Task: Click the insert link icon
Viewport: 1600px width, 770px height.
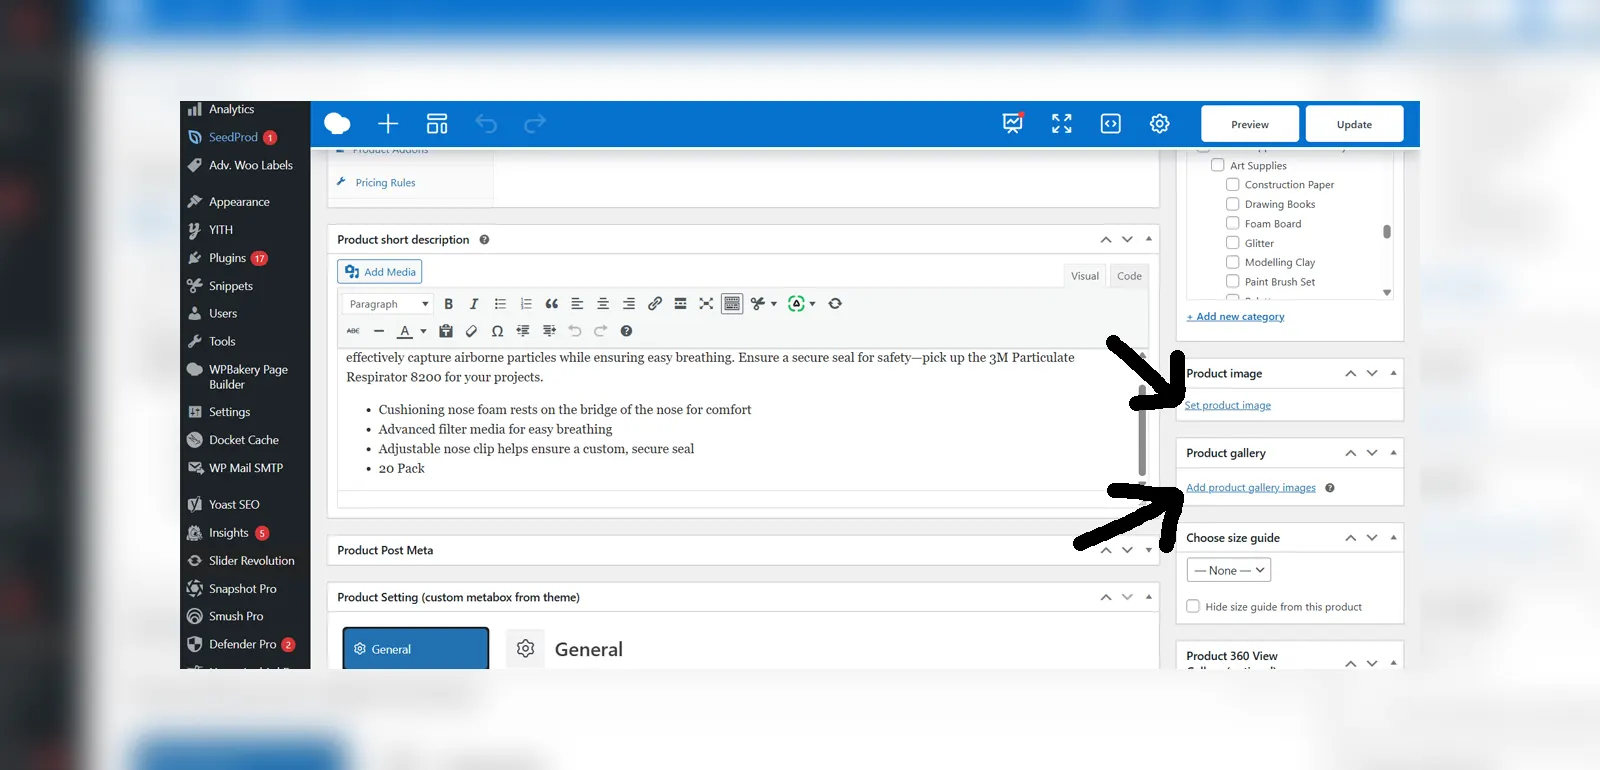Action: [x=654, y=304]
